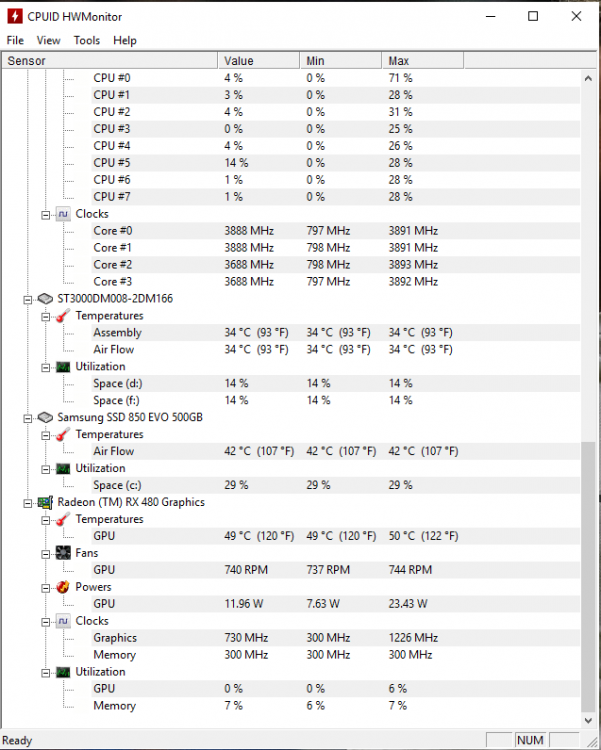Screen dimensions: 601x750
Task: Open the File menu
Action: [x=15, y=41]
